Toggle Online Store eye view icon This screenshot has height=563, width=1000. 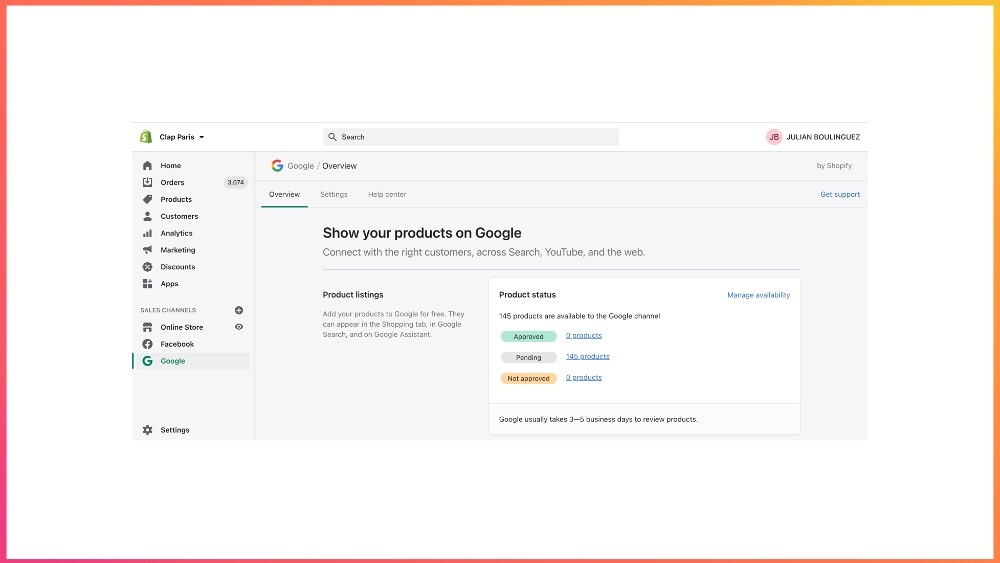coord(239,327)
